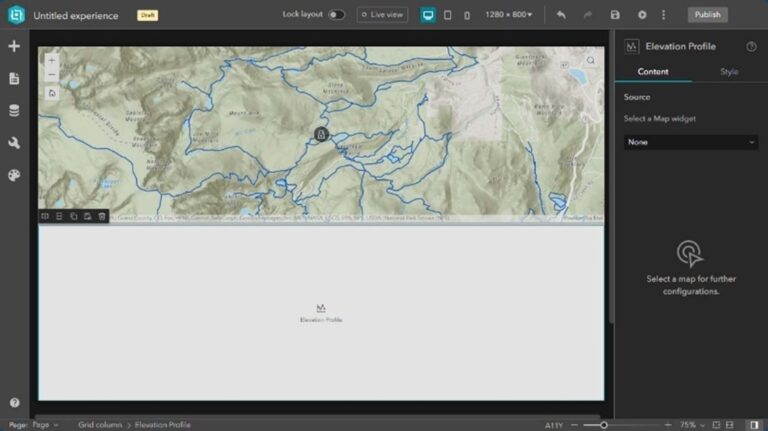The height and width of the screenshot is (431, 768).
Task: Click the Live view button
Action: 383,15
